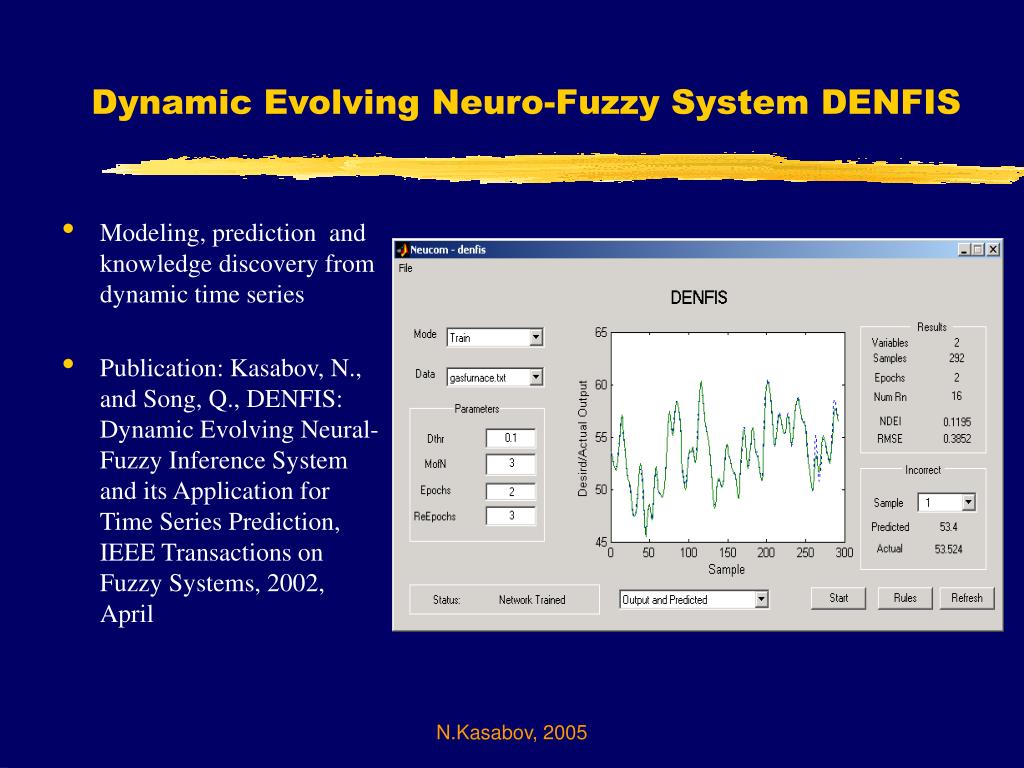Open the Mode dropdown showing Train
This screenshot has width=1024, height=768.
(x=495, y=337)
